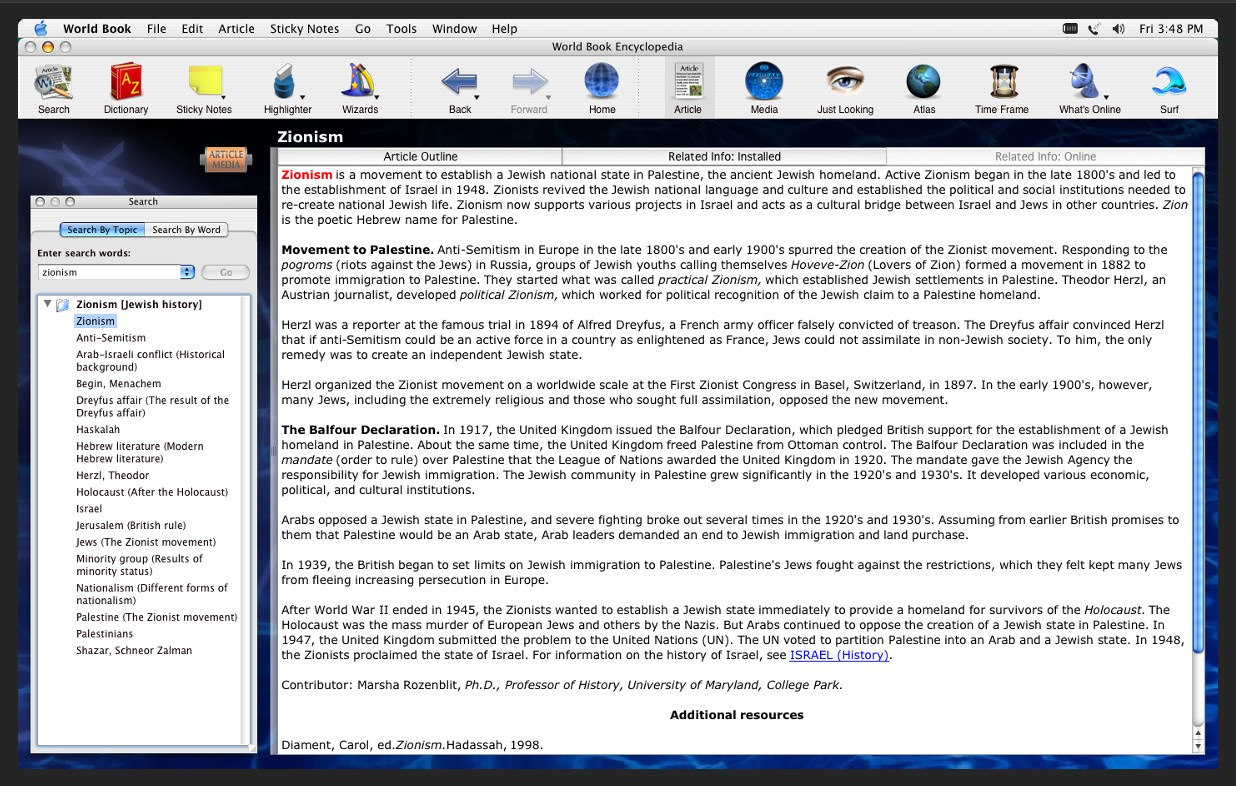Open the What's Online dropdown arrow

click(x=1106, y=97)
